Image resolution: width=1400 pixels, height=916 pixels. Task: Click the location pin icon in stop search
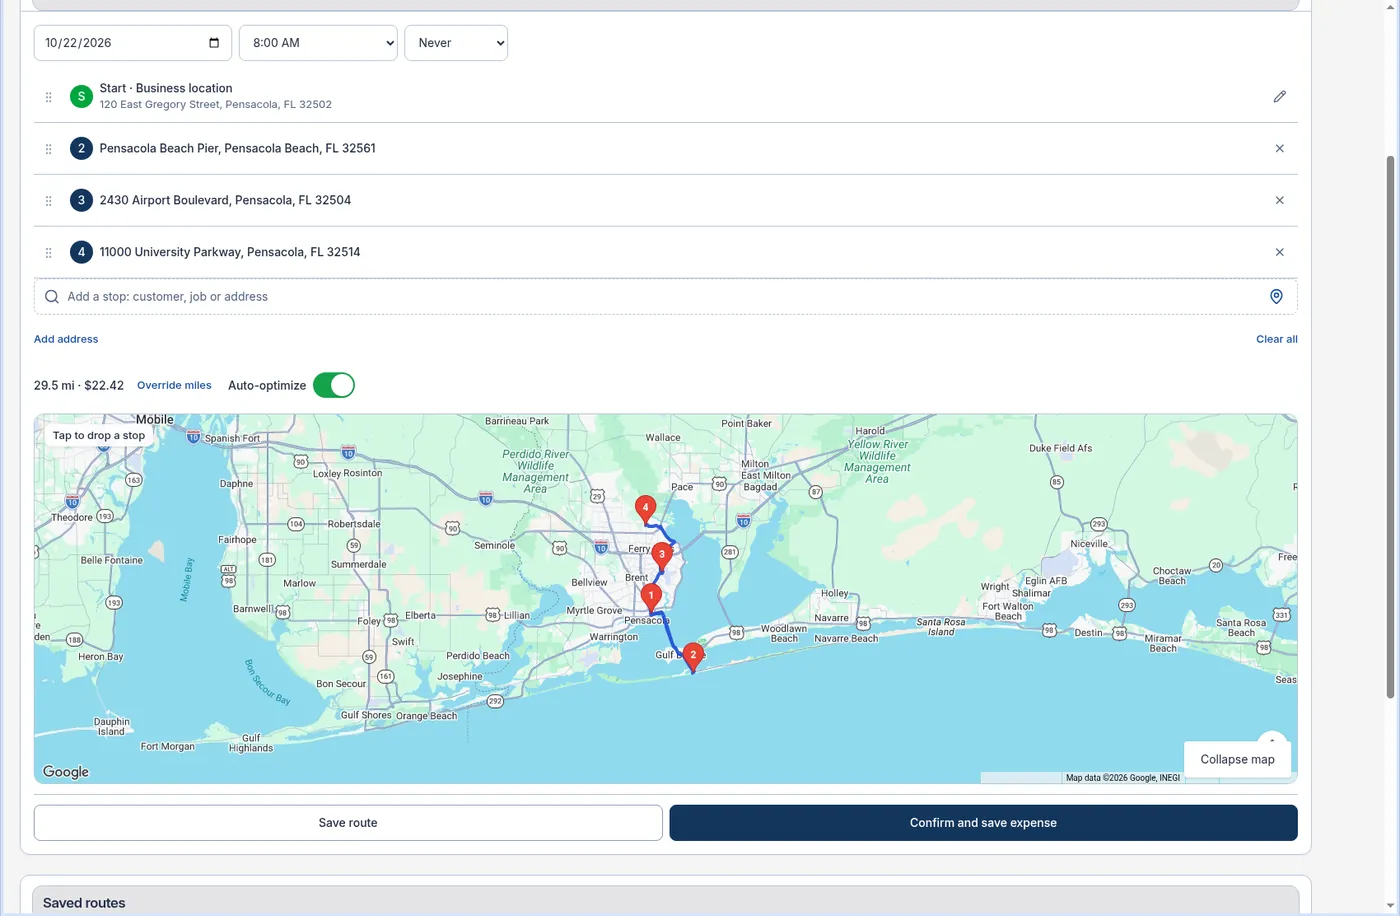[x=1276, y=297]
